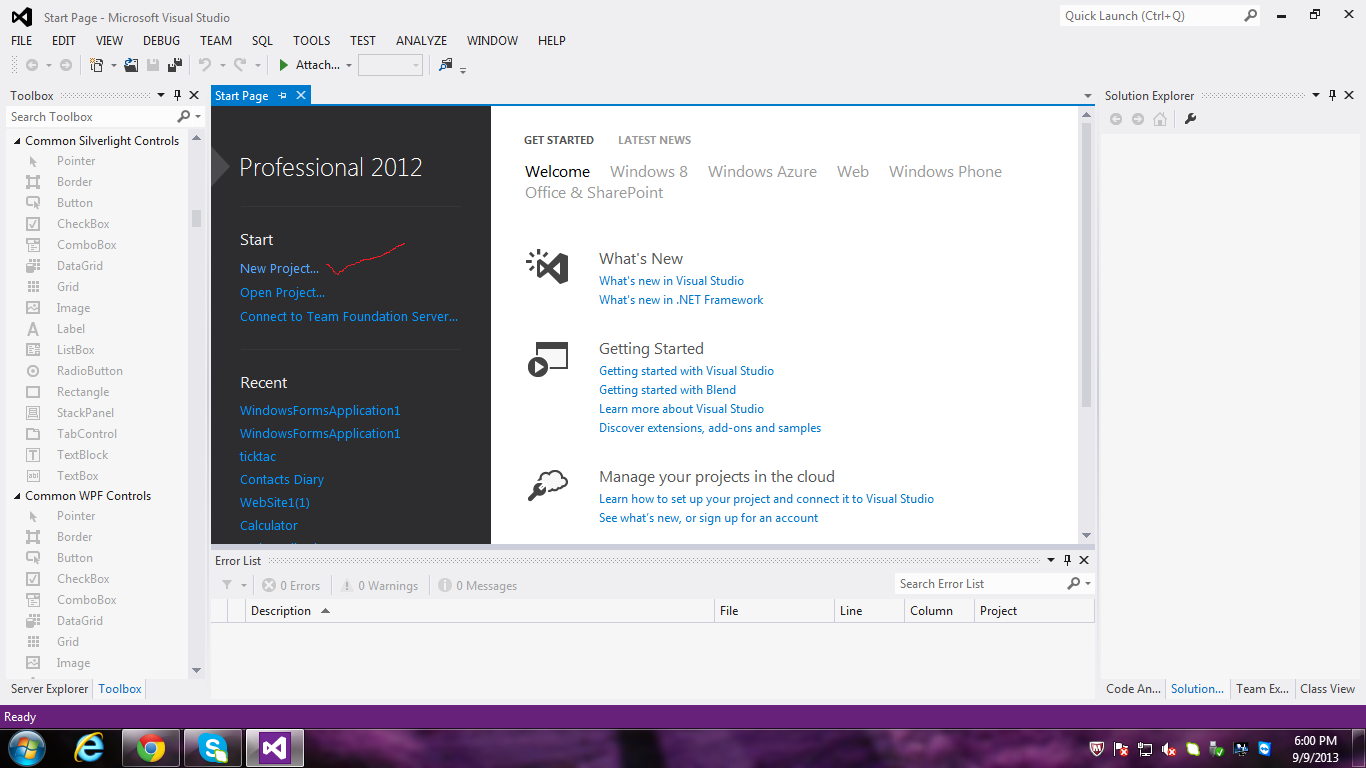Click the green Start debugging arrow
The image size is (1366, 768).
[284, 65]
